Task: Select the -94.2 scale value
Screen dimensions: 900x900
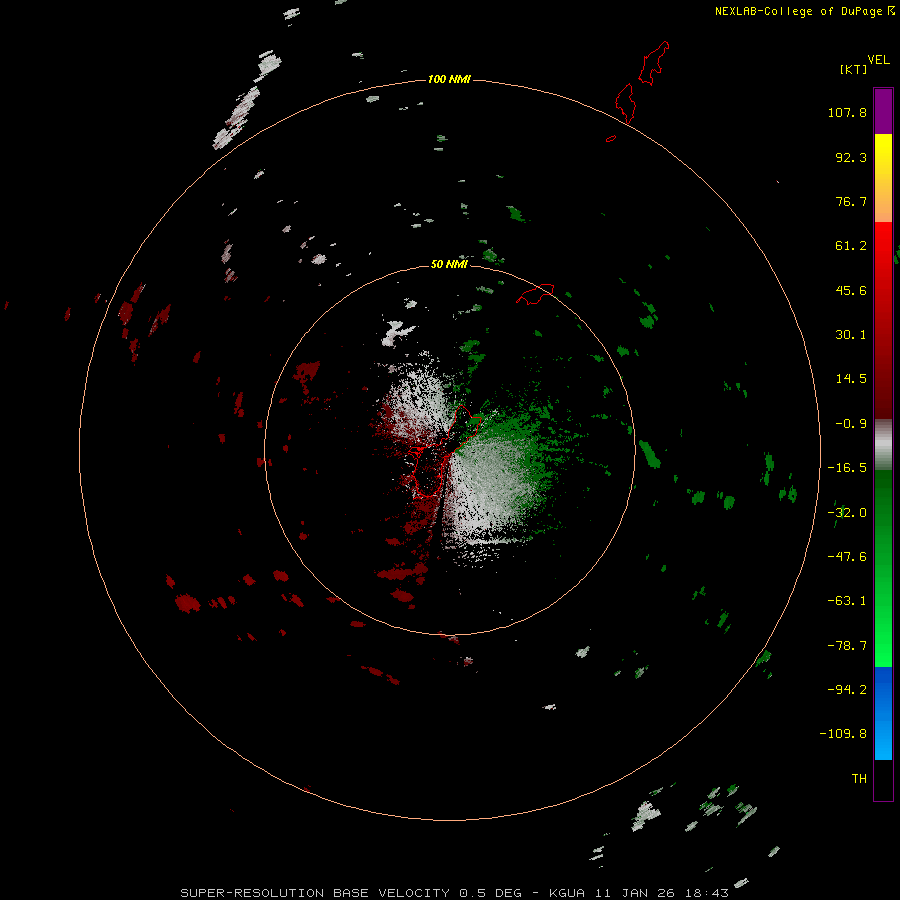Action: click(847, 689)
